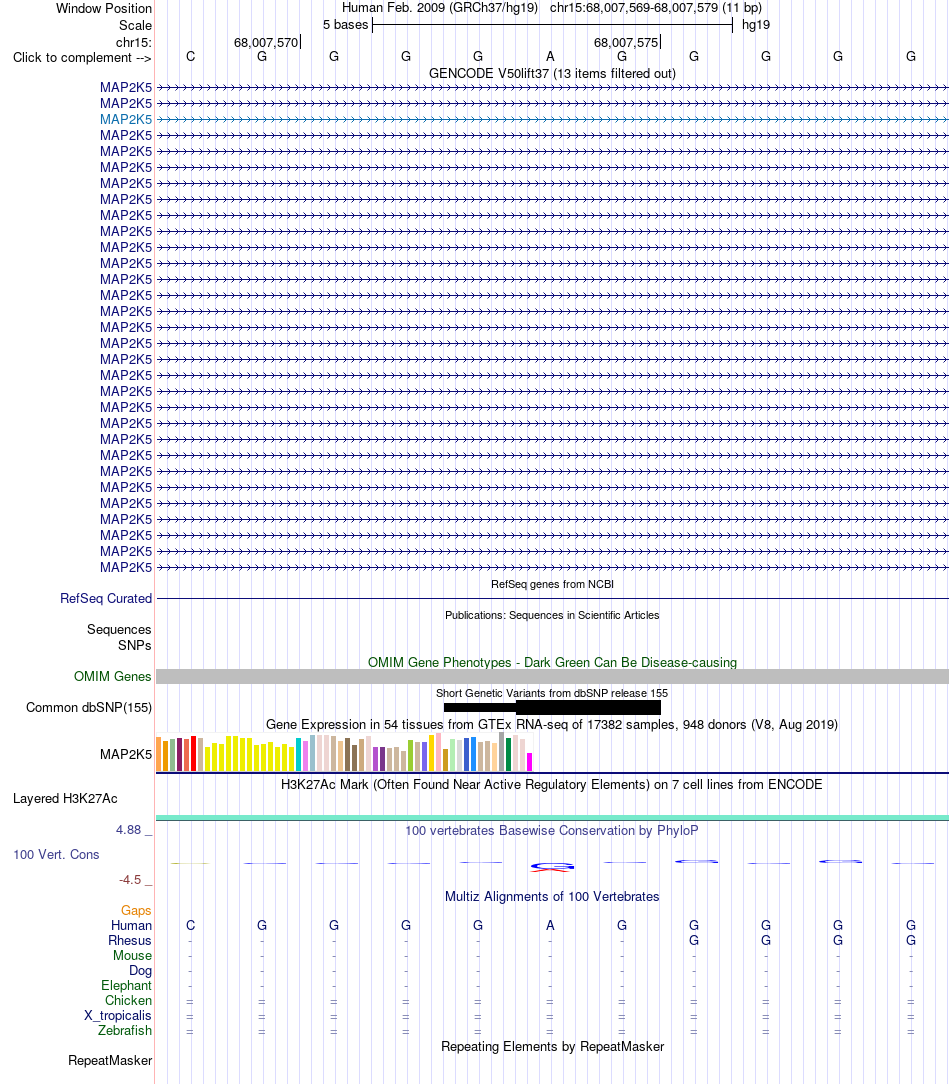
Task: Click the 'C' base in the complement row
Action: 191,57
